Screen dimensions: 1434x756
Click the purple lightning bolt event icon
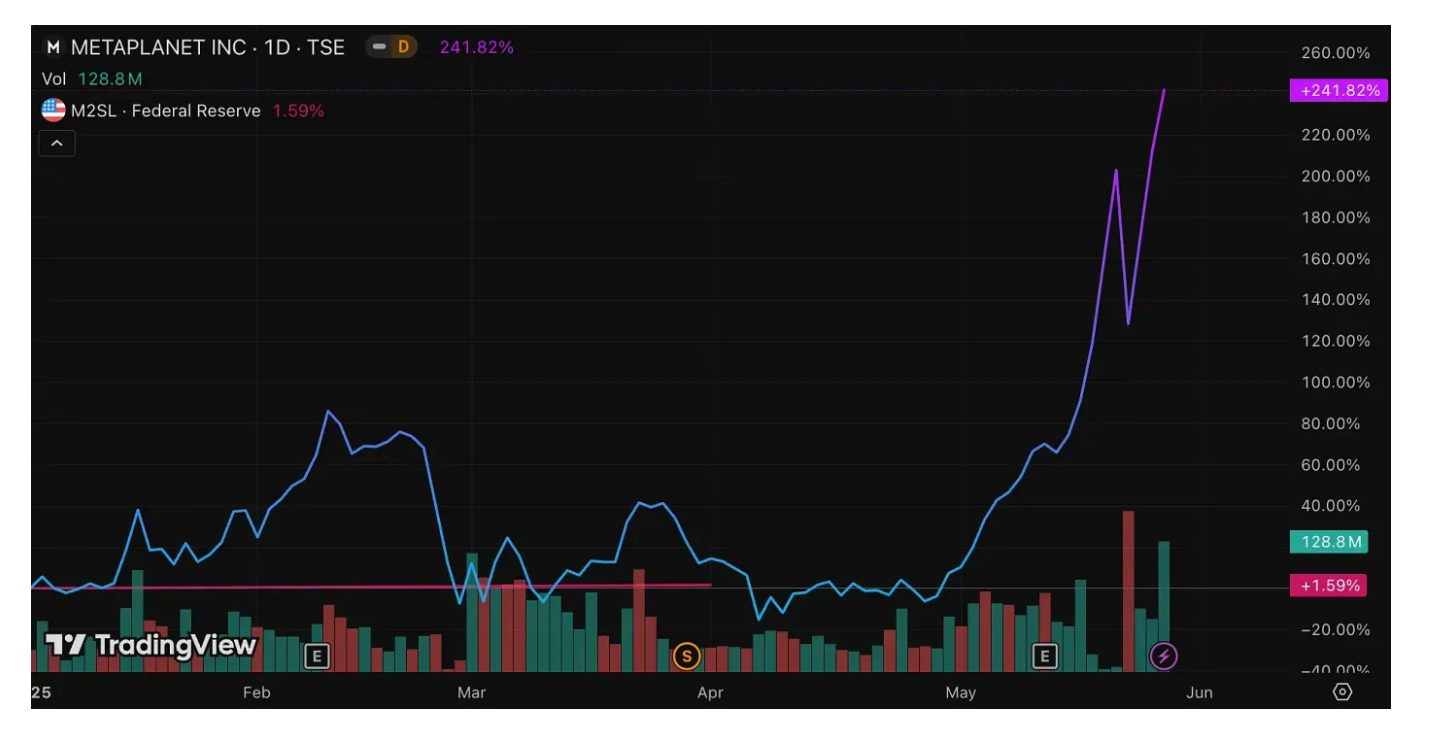point(1163,656)
